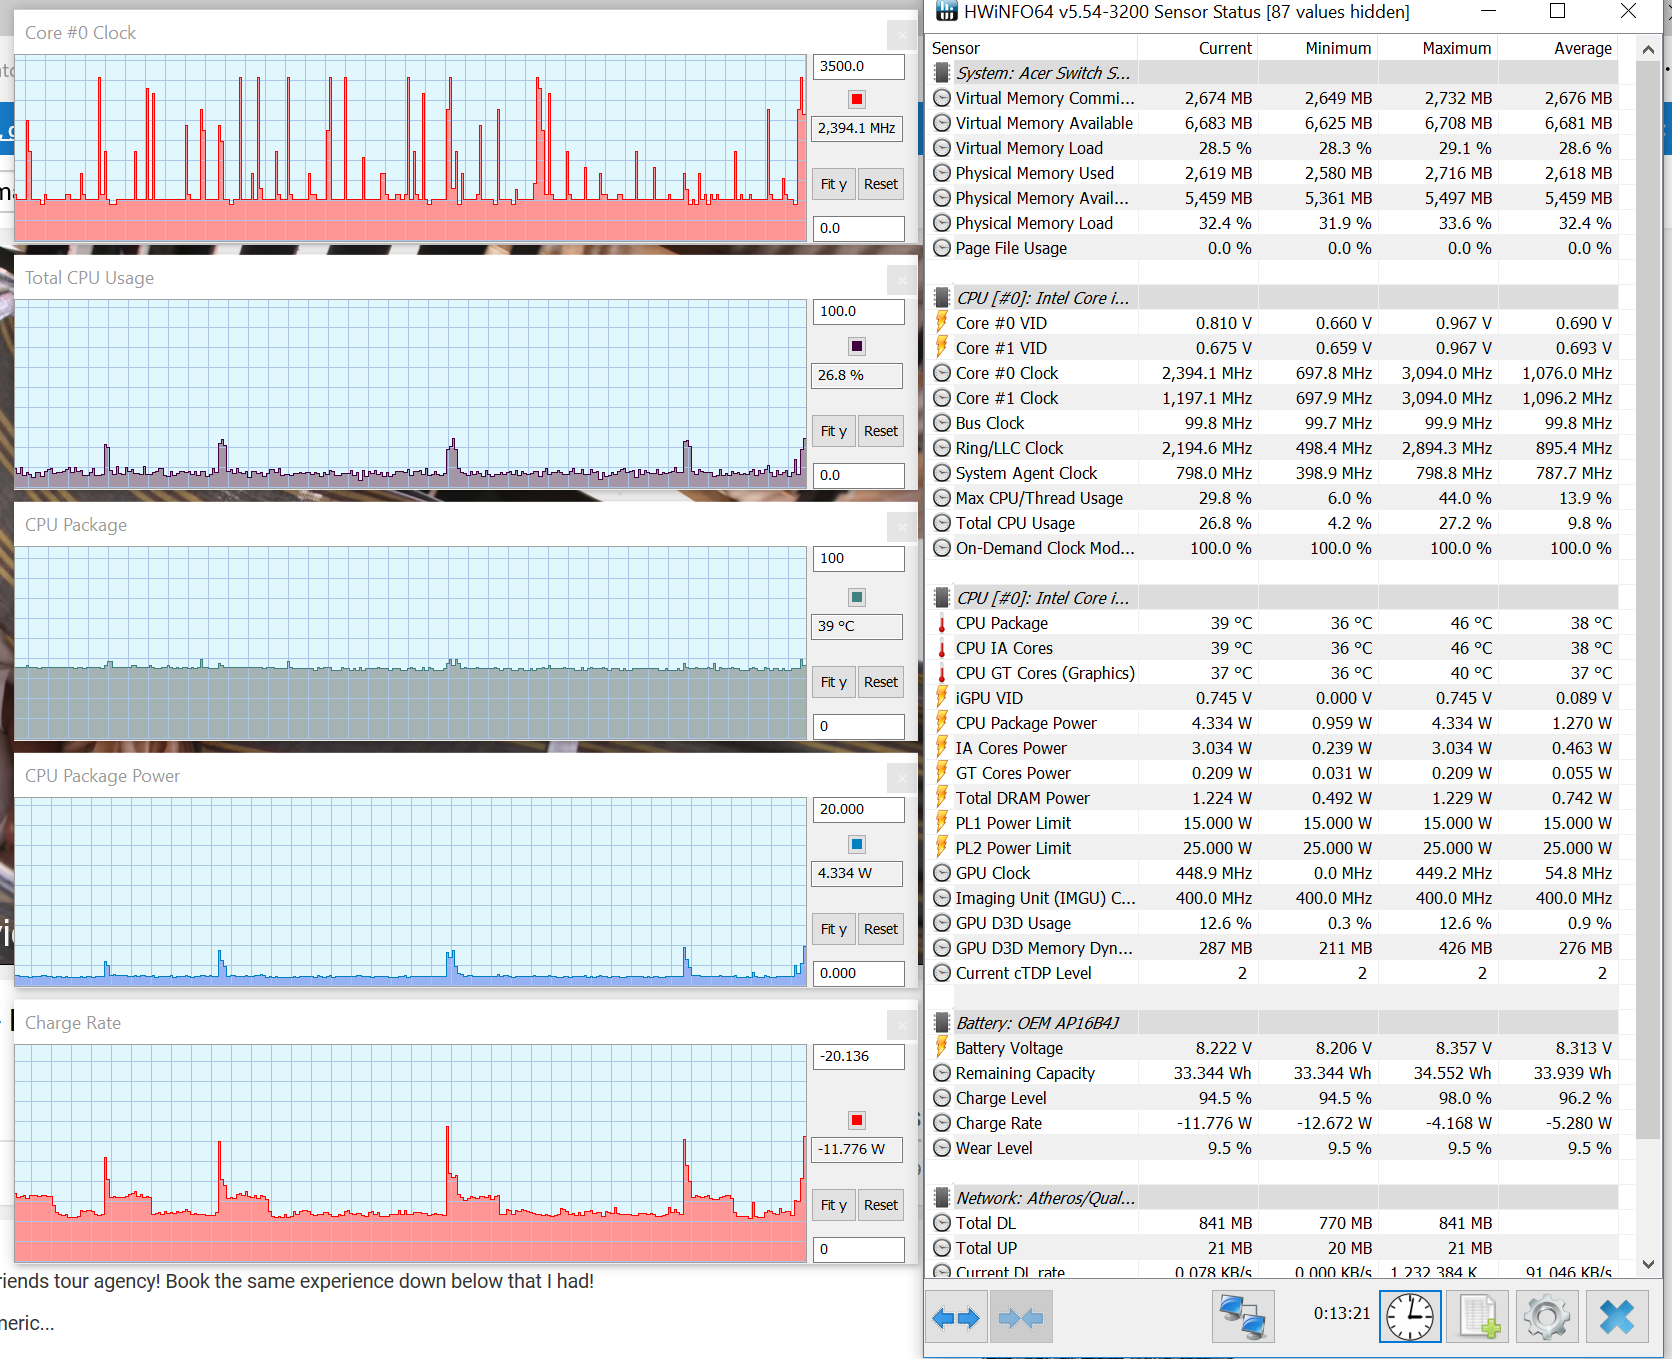Select the Charge Rate sensor row
The width and height of the screenshot is (1672, 1359).
[1274, 1123]
